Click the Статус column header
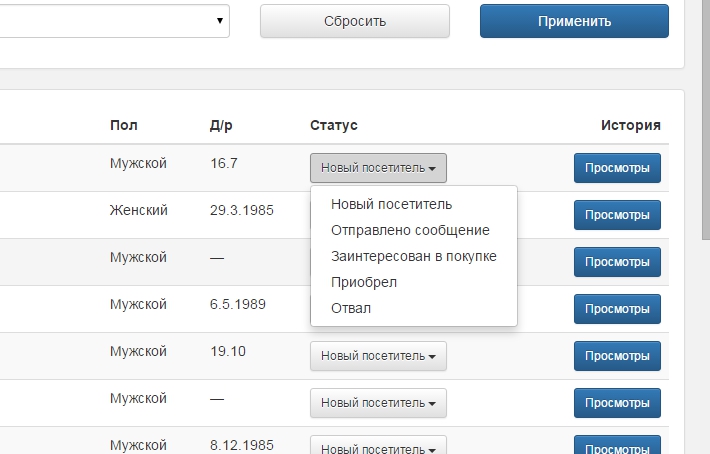The height and width of the screenshot is (454, 710). pos(334,125)
